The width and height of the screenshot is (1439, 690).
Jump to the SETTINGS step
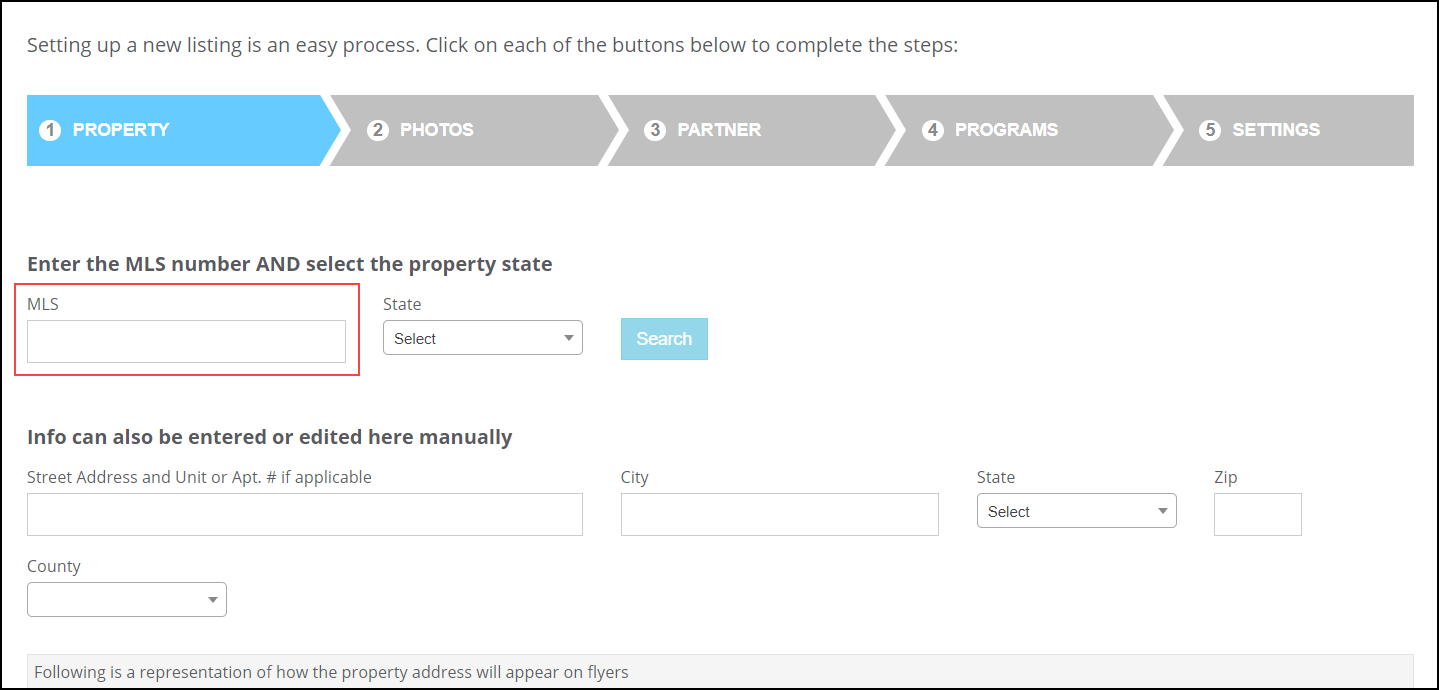click(1290, 130)
